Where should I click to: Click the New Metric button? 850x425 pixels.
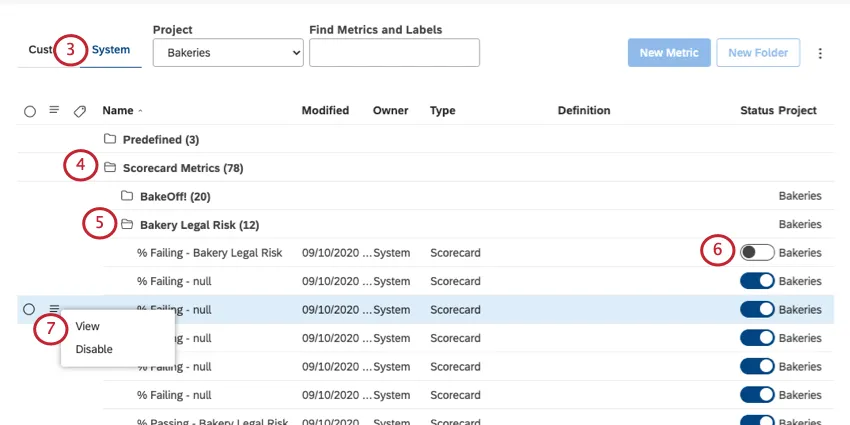pos(669,53)
